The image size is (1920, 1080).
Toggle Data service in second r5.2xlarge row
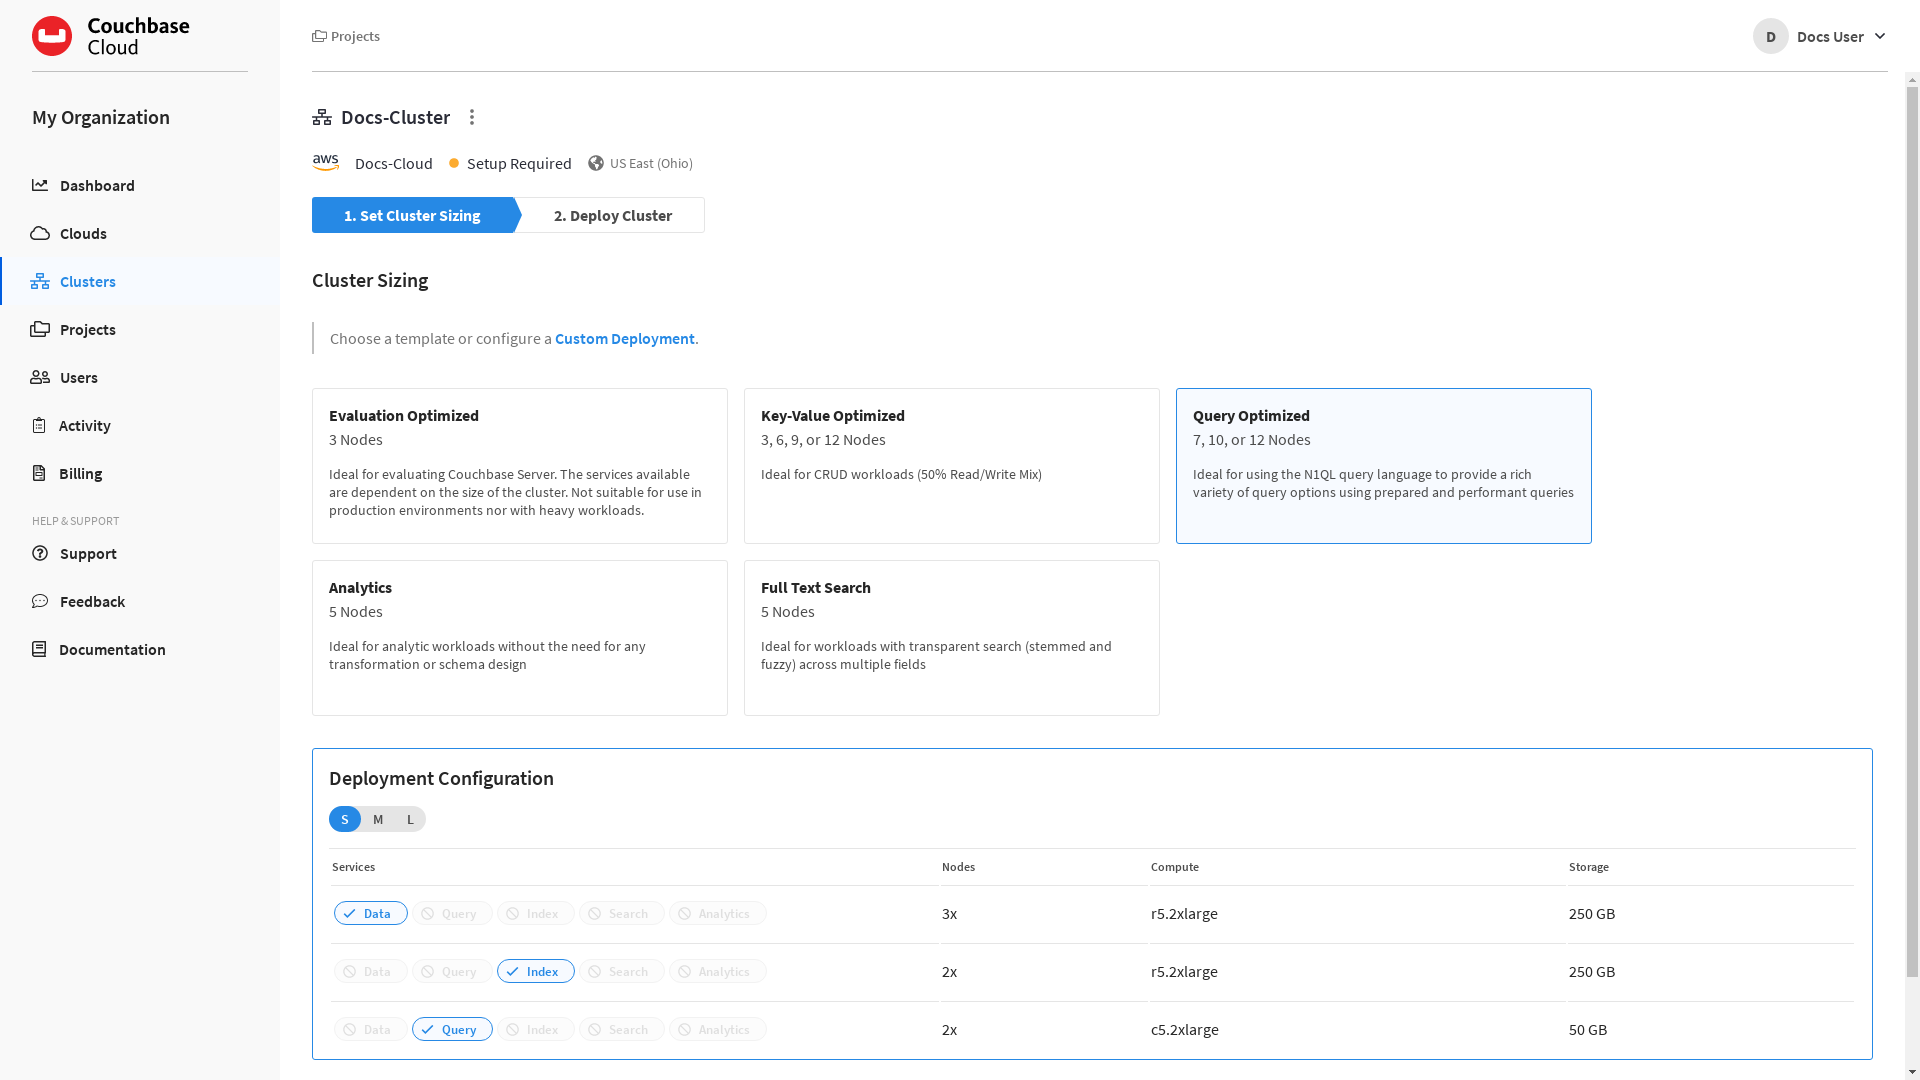pos(371,971)
